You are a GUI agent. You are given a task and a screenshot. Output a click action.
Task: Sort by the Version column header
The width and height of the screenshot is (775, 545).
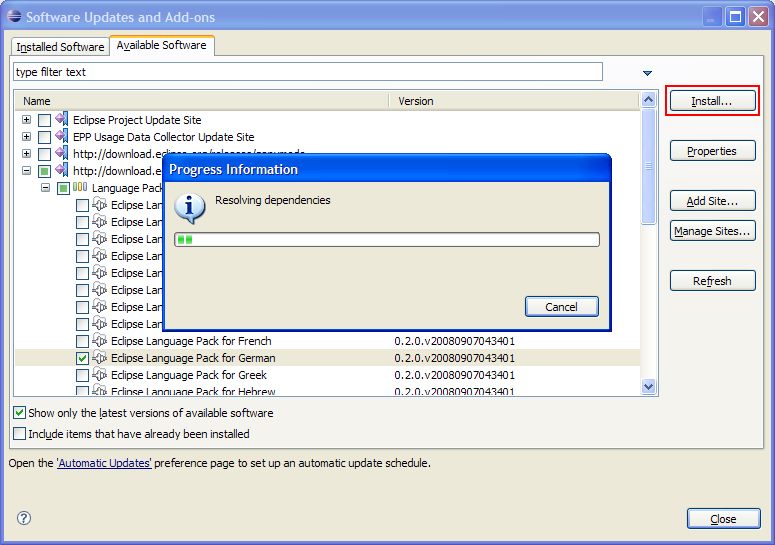click(515, 101)
